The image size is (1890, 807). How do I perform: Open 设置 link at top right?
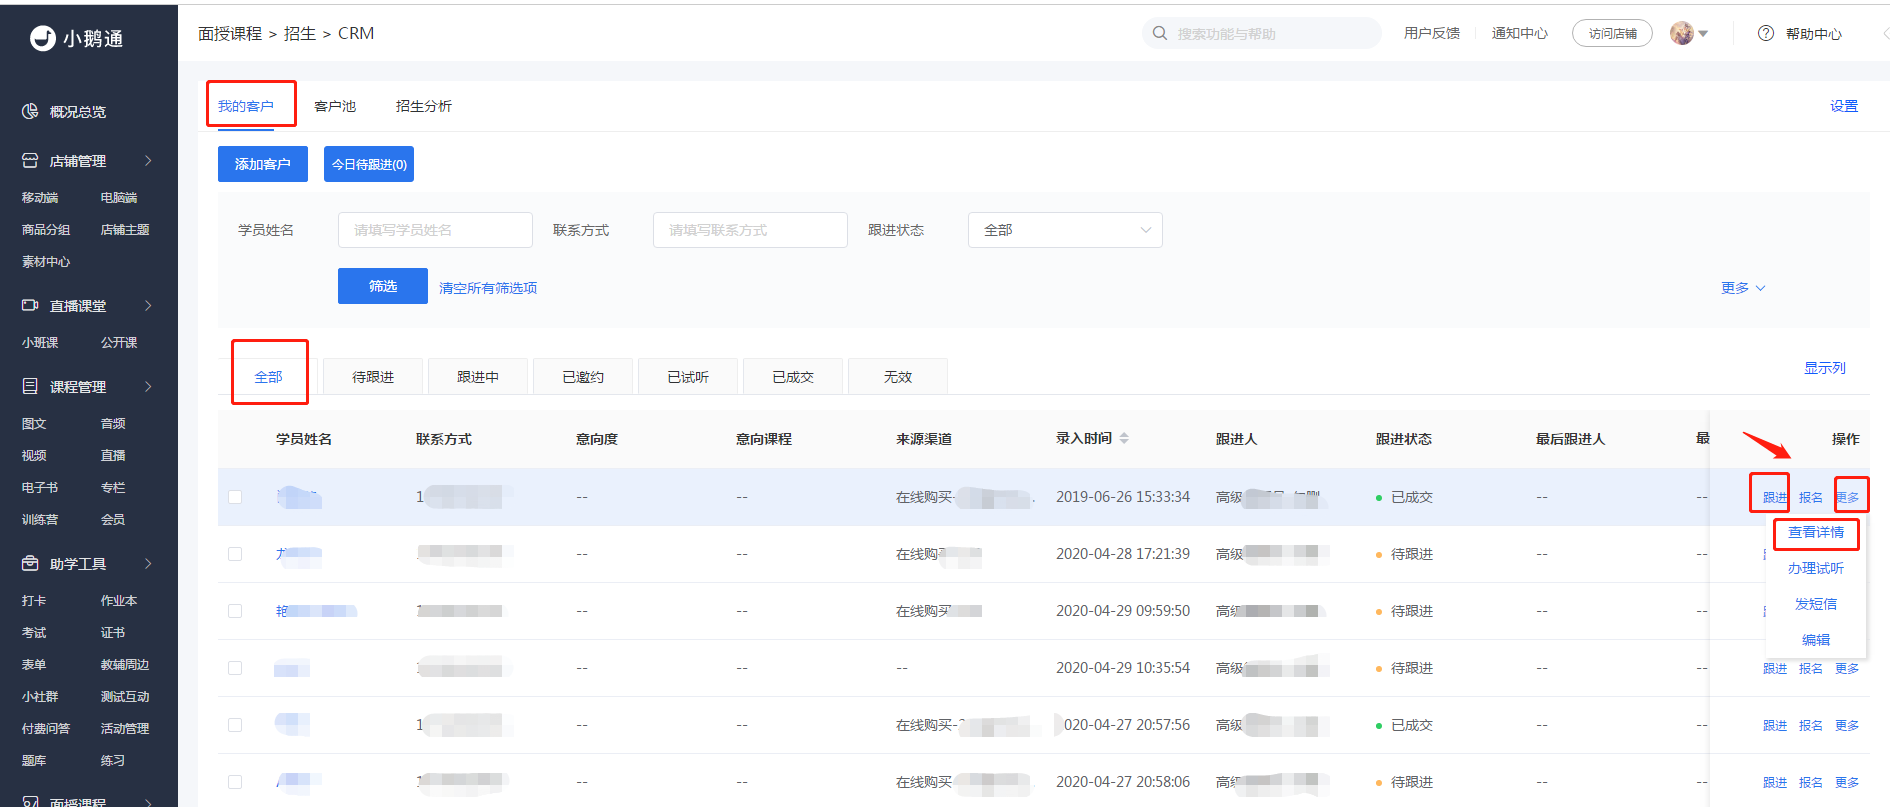[1844, 106]
